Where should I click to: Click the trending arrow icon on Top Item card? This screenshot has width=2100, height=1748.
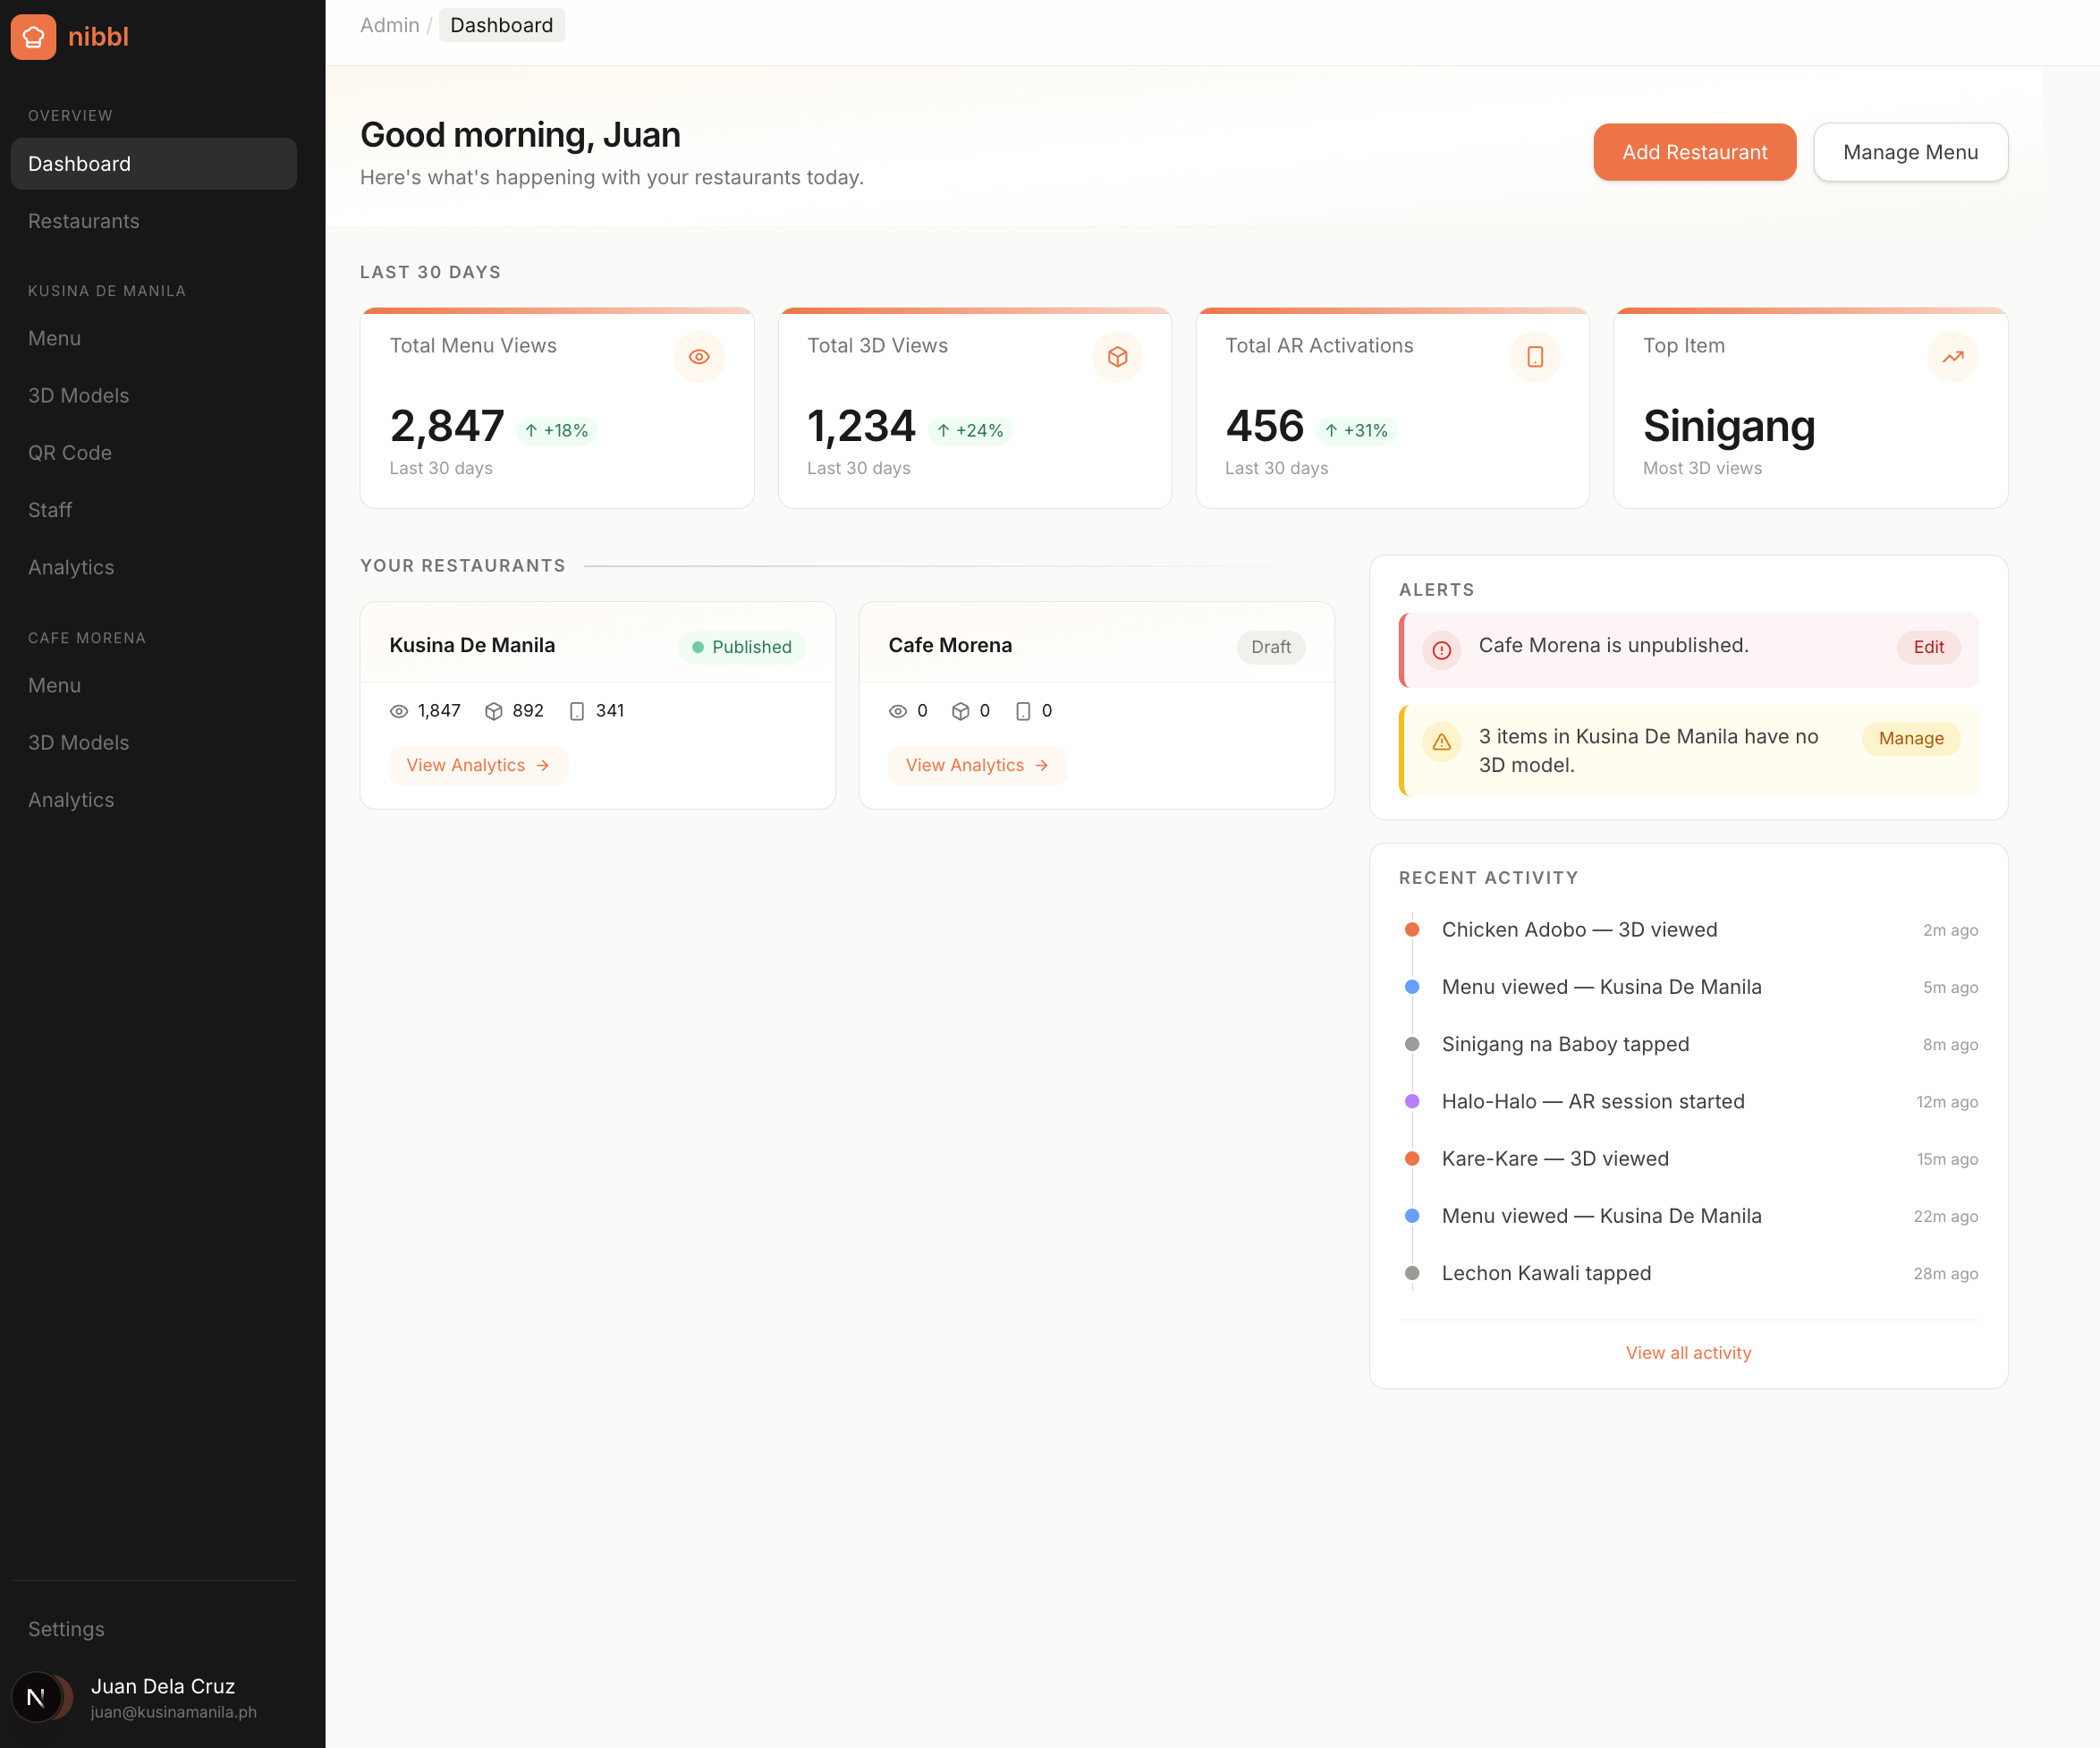click(1952, 357)
